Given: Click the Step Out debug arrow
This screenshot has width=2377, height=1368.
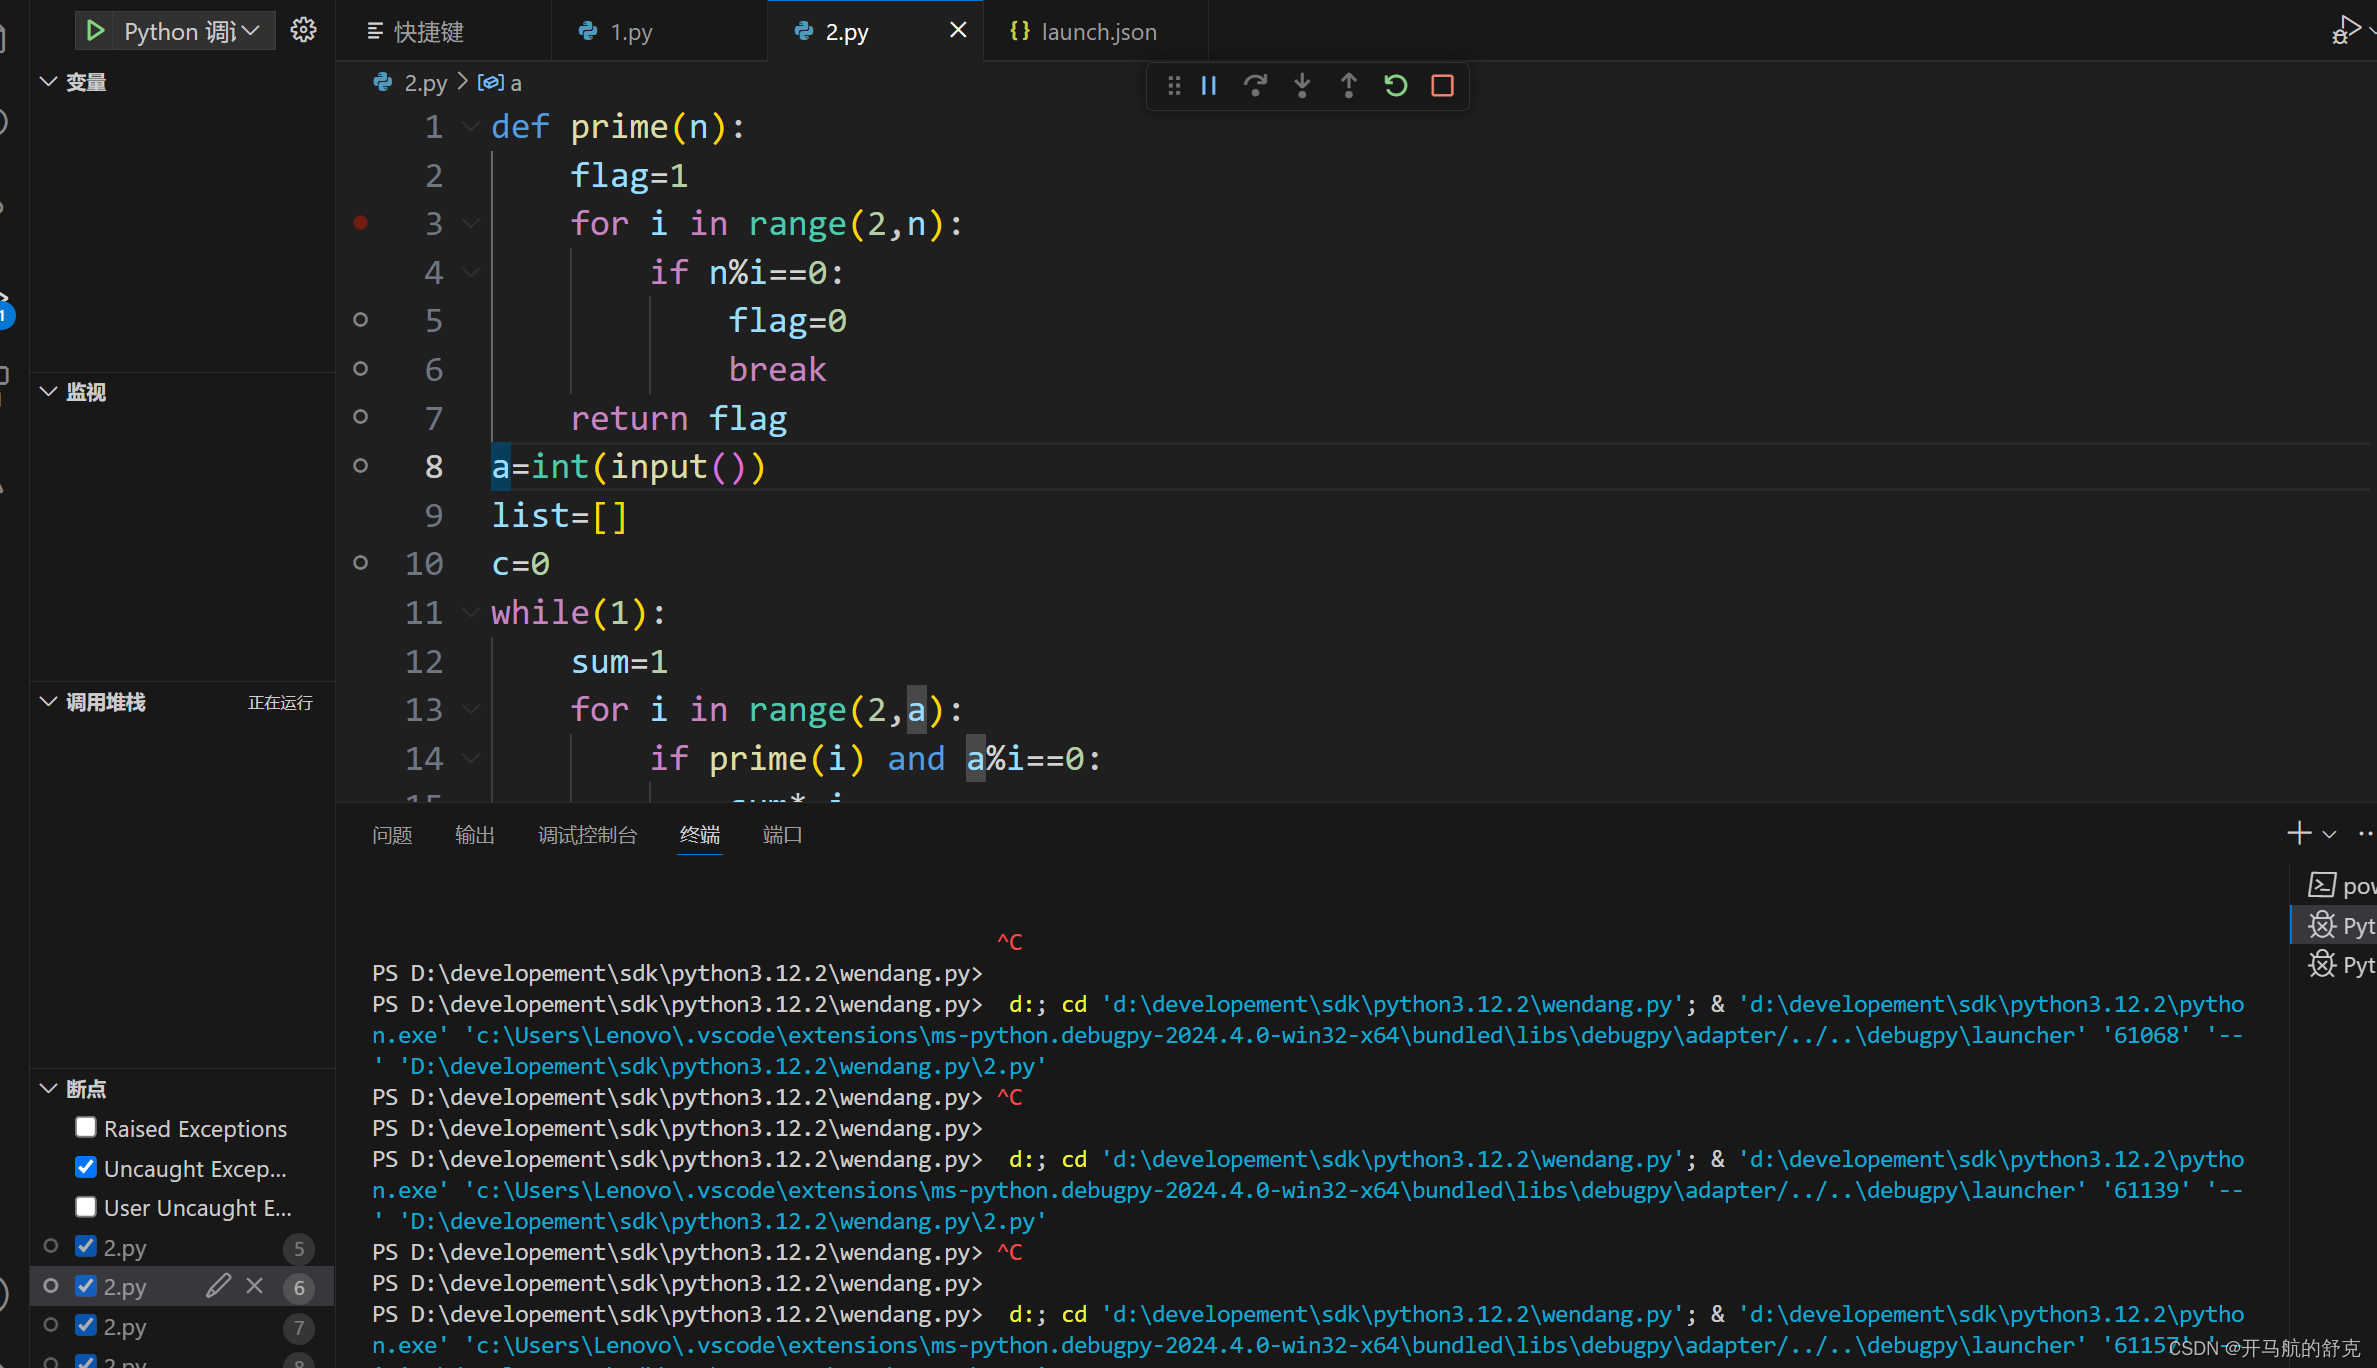Looking at the screenshot, I should [1348, 86].
